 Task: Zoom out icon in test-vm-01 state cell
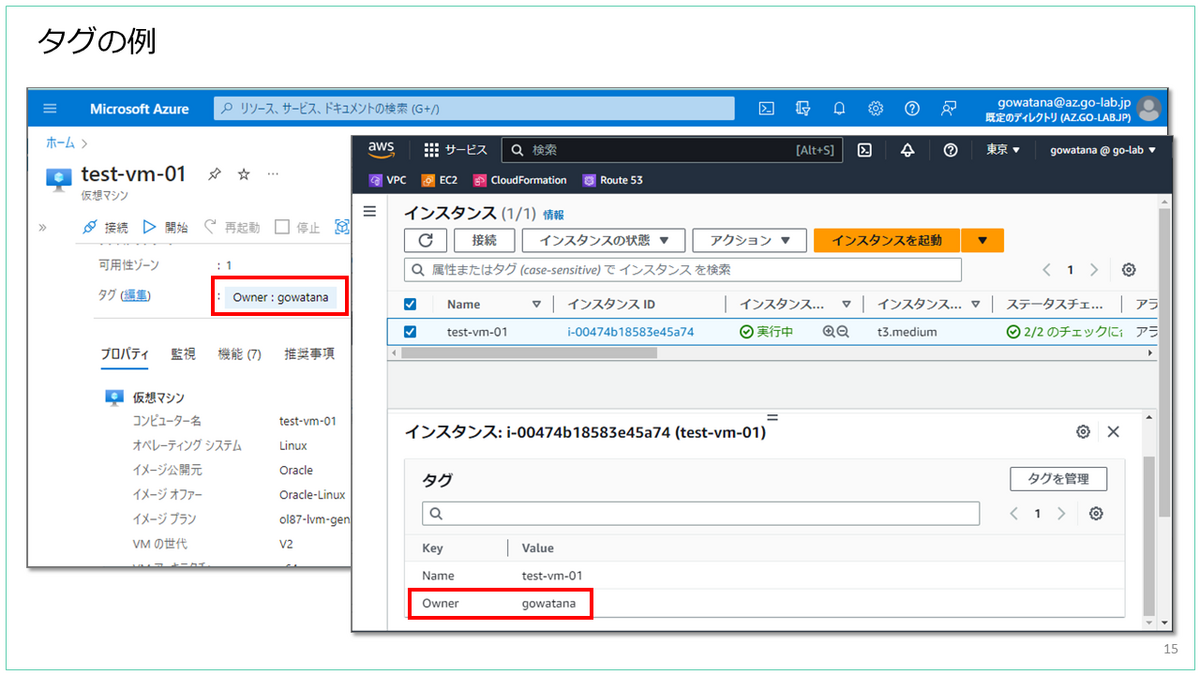click(x=842, y=331)
